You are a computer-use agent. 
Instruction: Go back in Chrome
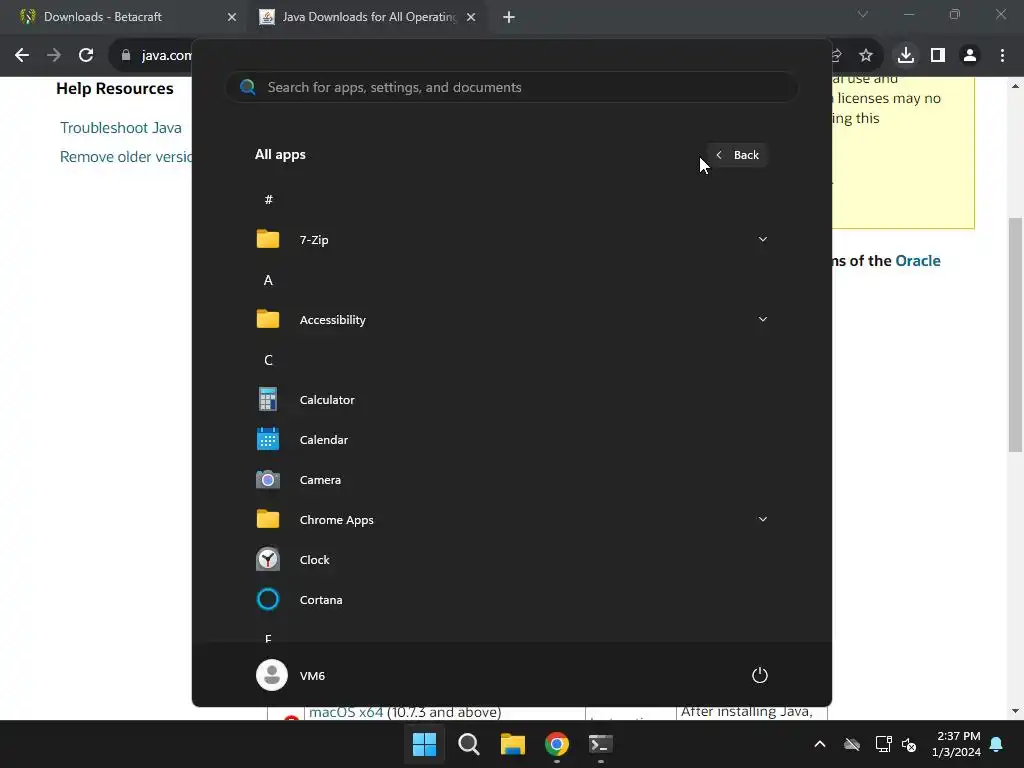(x=22, y=56)
